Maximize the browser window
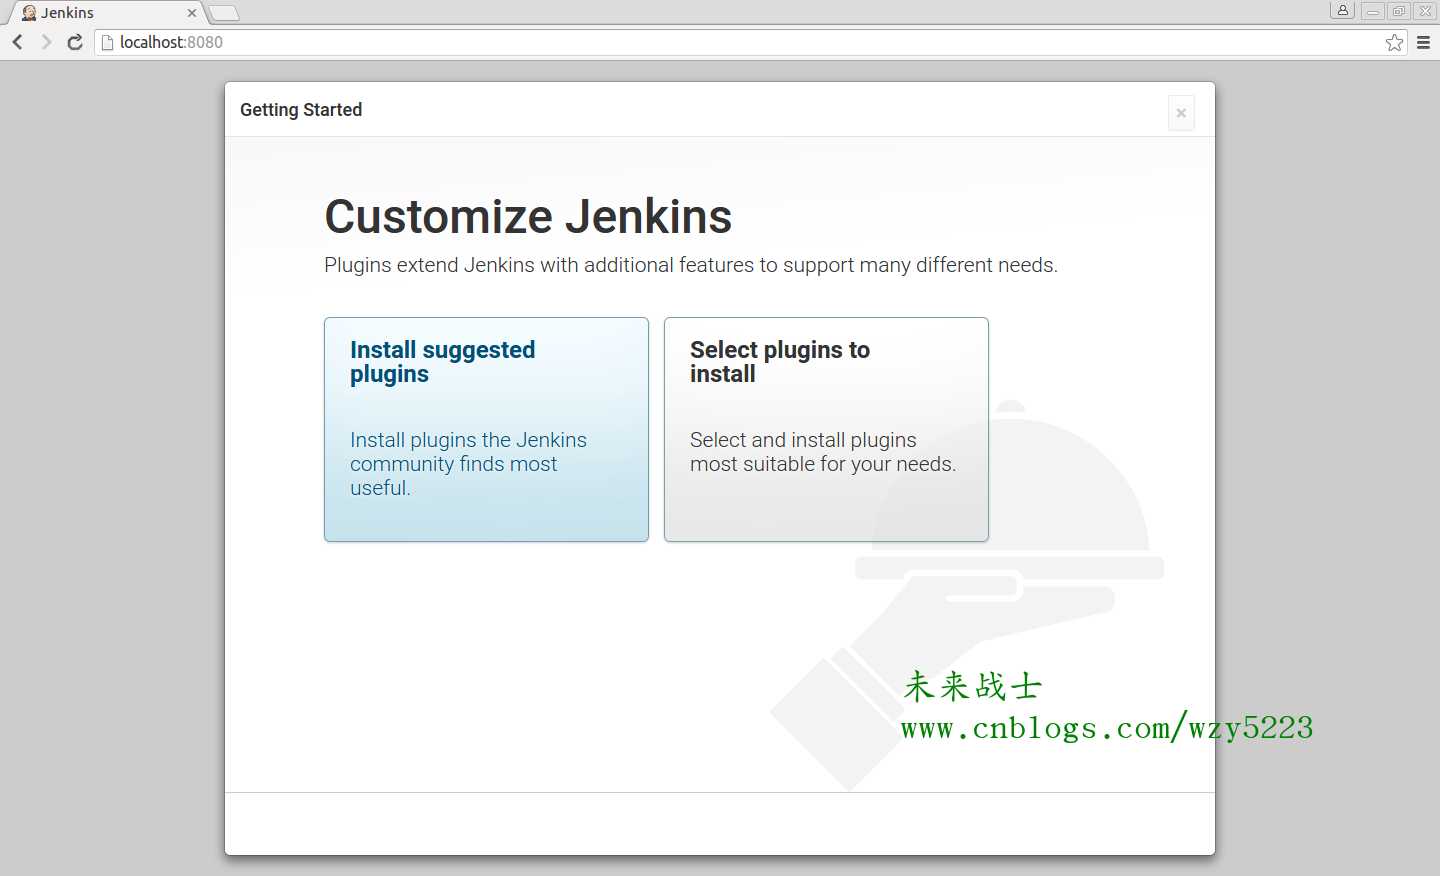 click(x=1399, y=11)
